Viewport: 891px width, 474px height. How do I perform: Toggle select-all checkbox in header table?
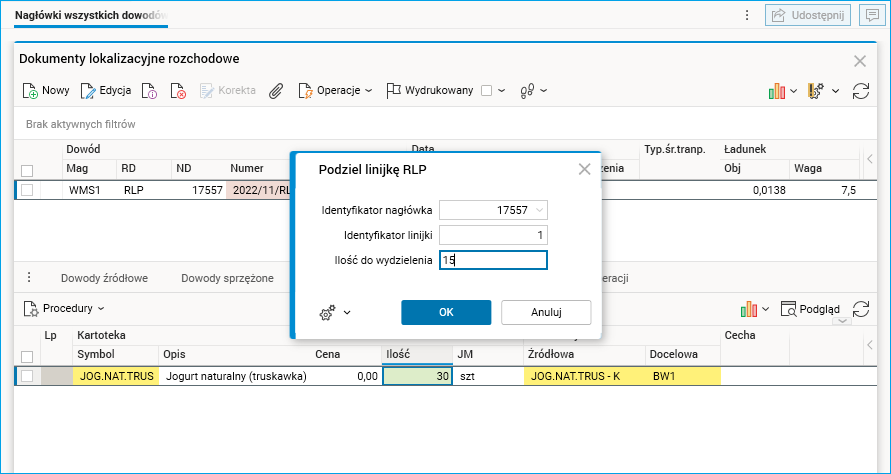tap(27, 171)
